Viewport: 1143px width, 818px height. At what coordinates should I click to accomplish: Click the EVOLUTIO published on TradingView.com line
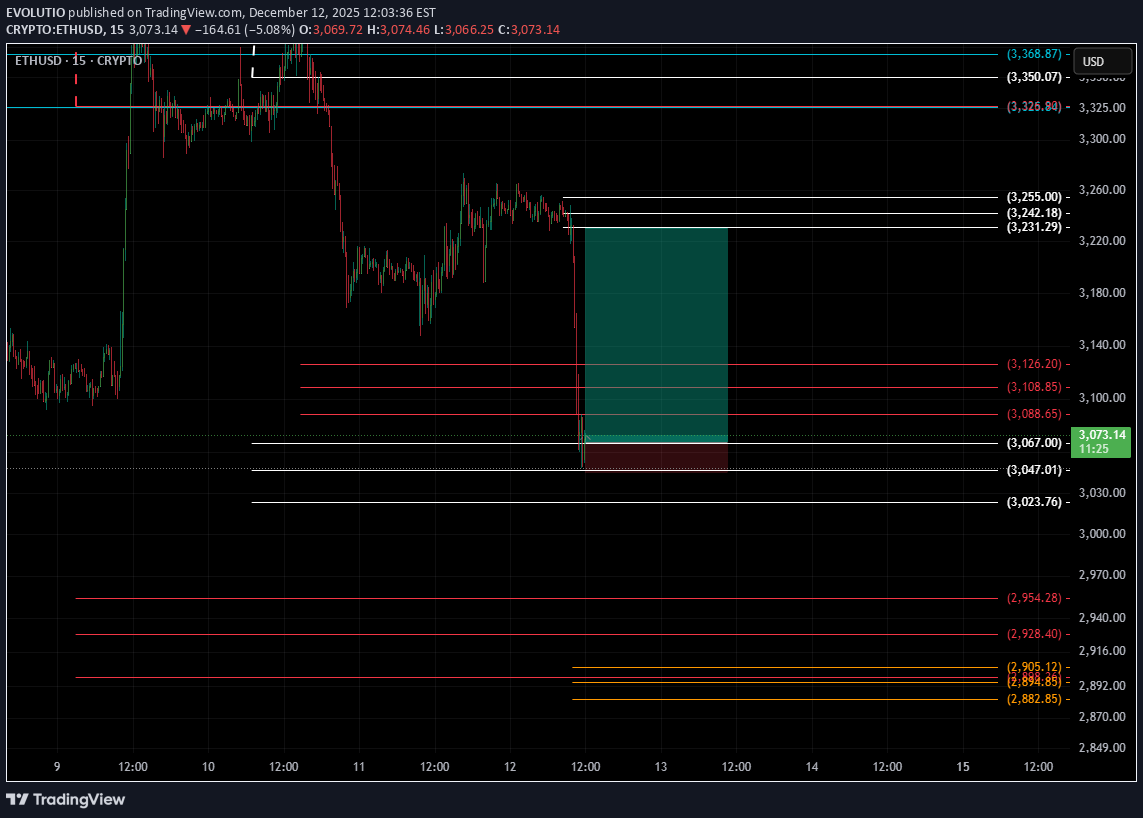(221, 12)
